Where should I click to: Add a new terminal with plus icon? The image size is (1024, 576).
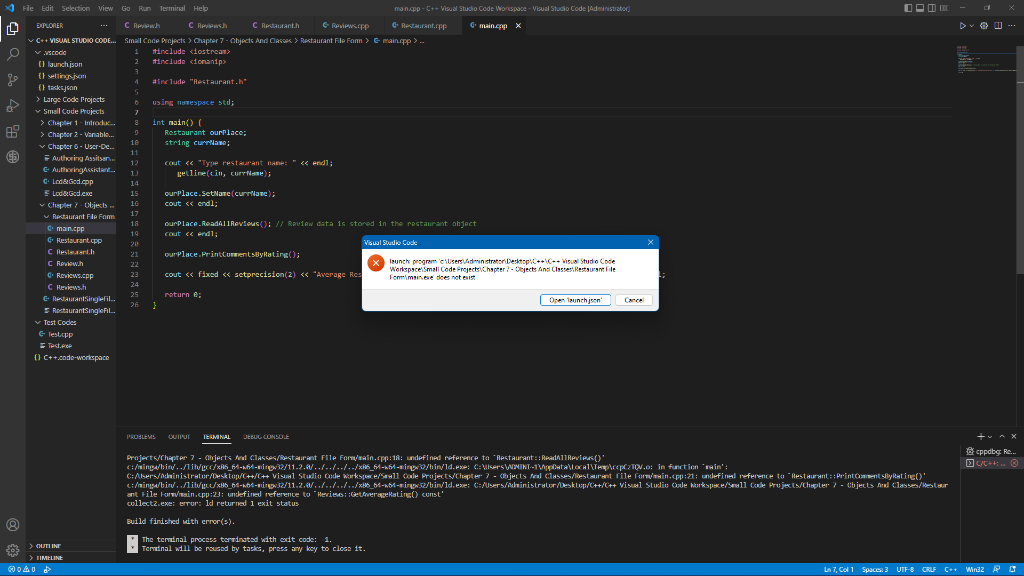point(980,436)
